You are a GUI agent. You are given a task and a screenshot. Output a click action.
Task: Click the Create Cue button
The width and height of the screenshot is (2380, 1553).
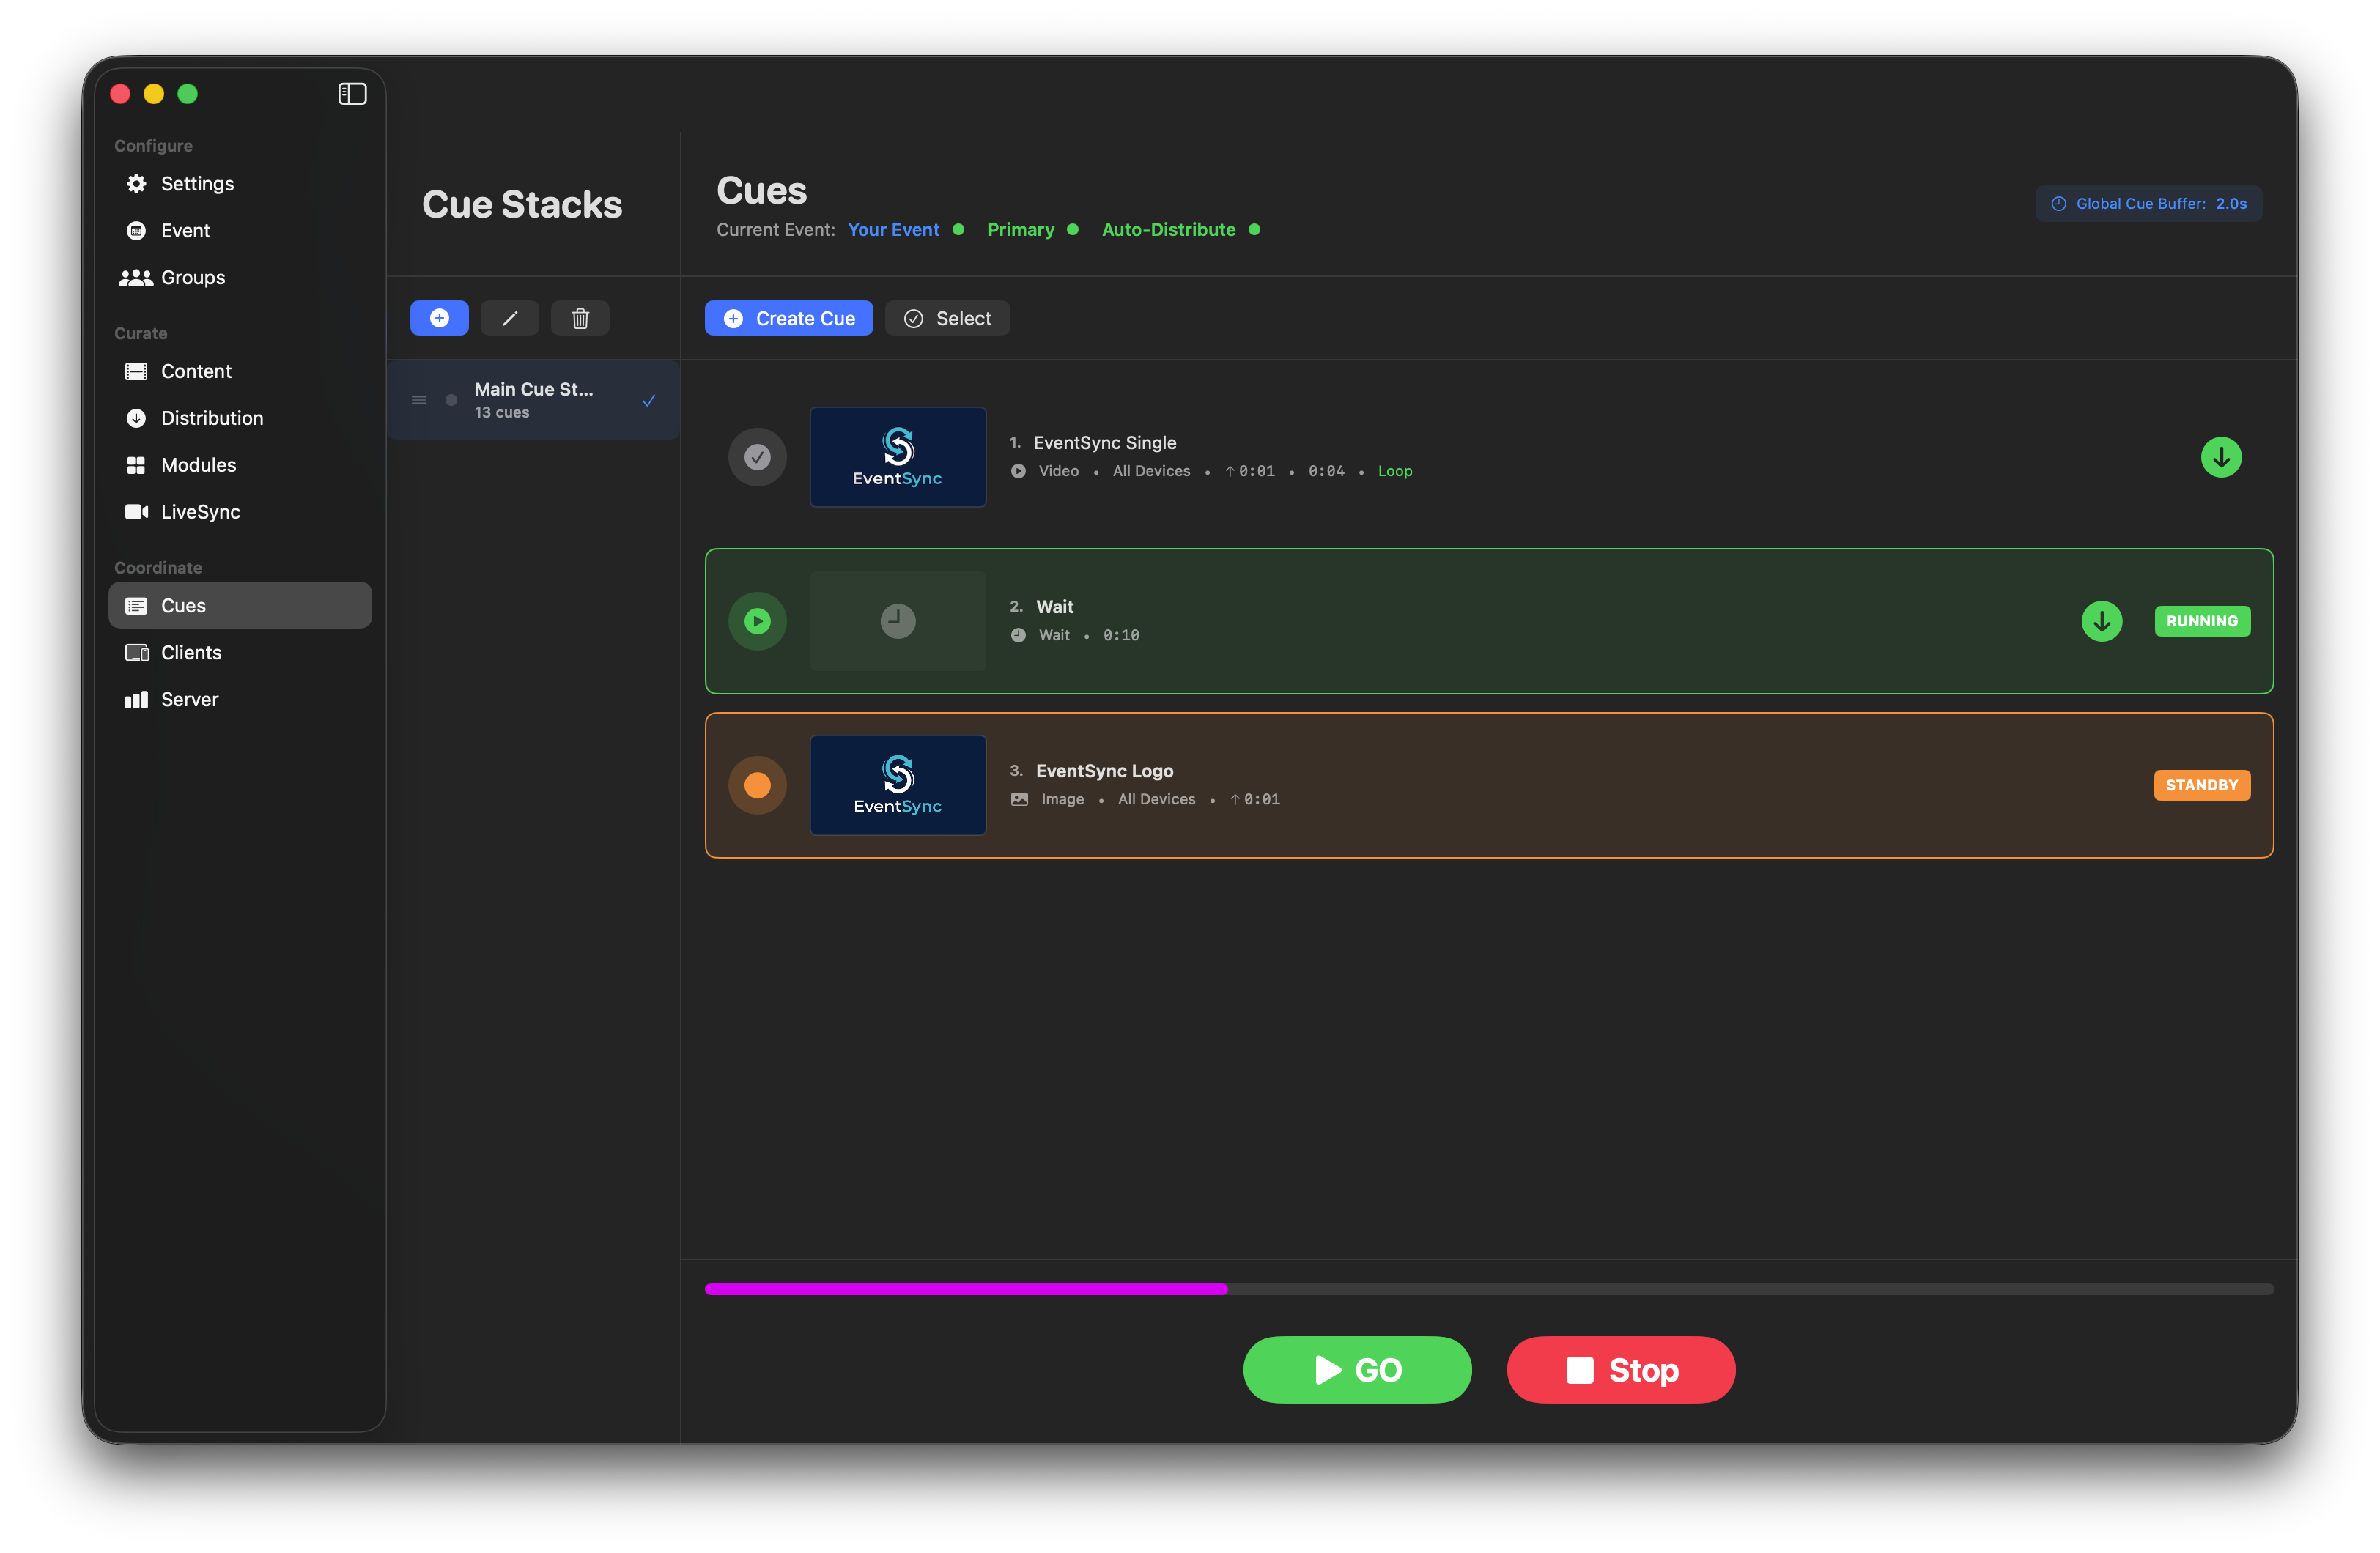point(789,318)
